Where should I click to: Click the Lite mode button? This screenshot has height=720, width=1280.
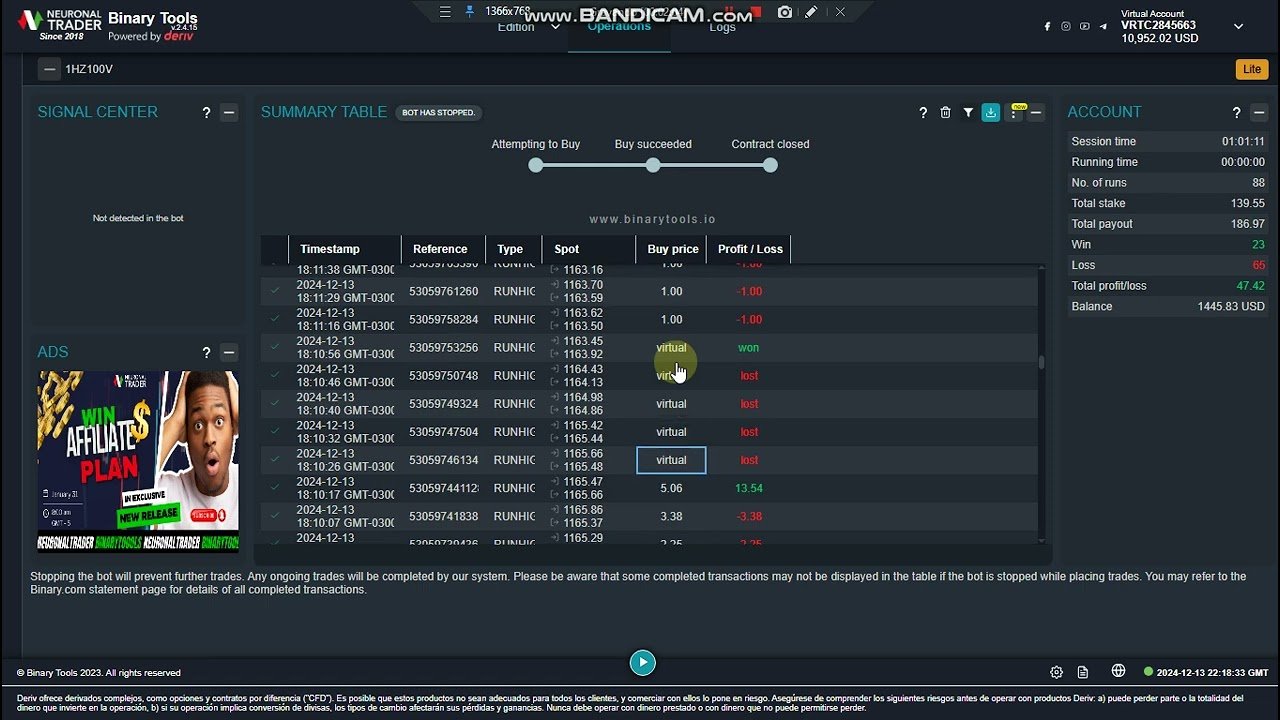(1252, 69)
